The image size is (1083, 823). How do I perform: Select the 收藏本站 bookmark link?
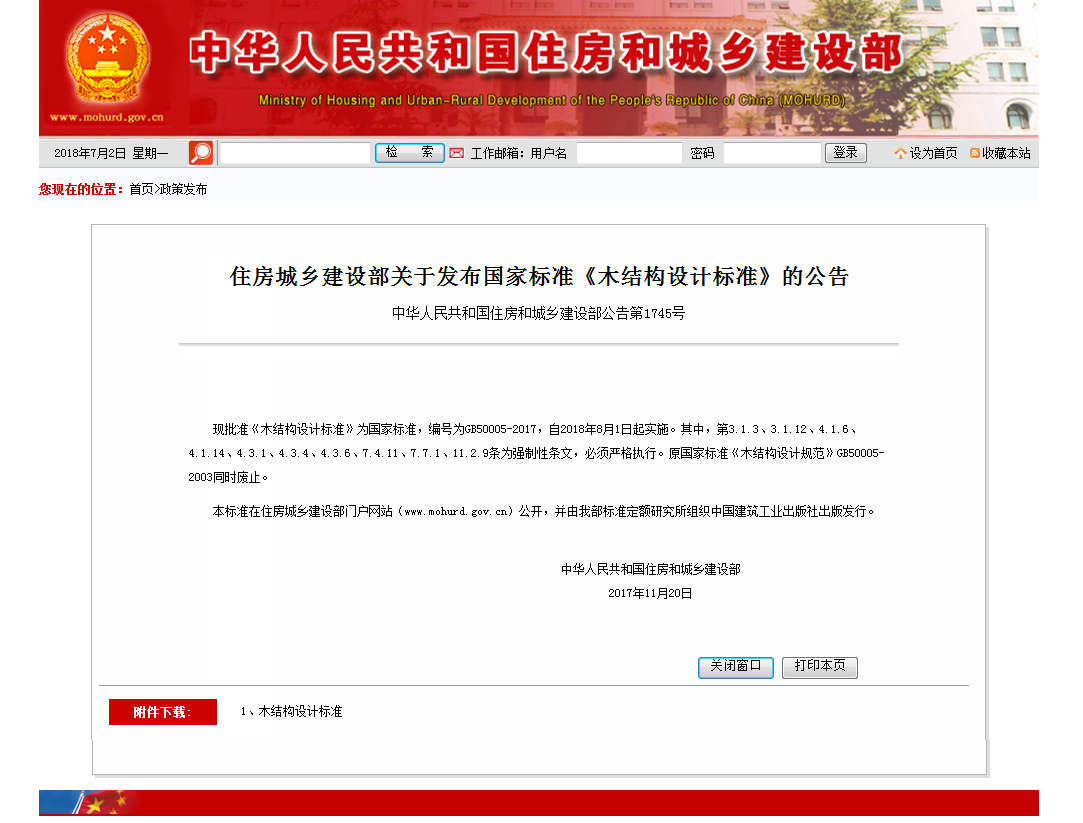[1005, 154]
